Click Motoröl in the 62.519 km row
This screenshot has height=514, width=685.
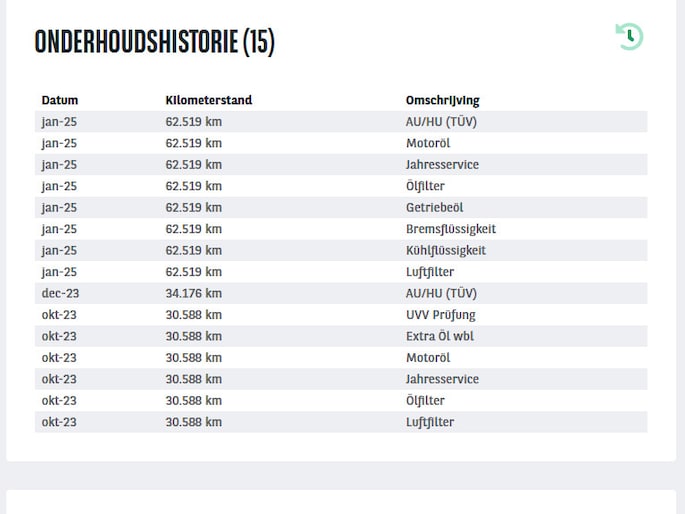428,143
